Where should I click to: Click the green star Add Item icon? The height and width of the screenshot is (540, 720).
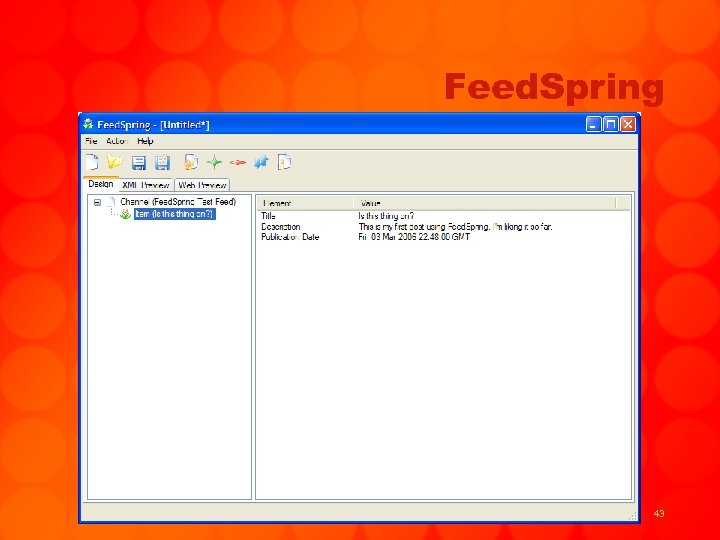point(214,162)
